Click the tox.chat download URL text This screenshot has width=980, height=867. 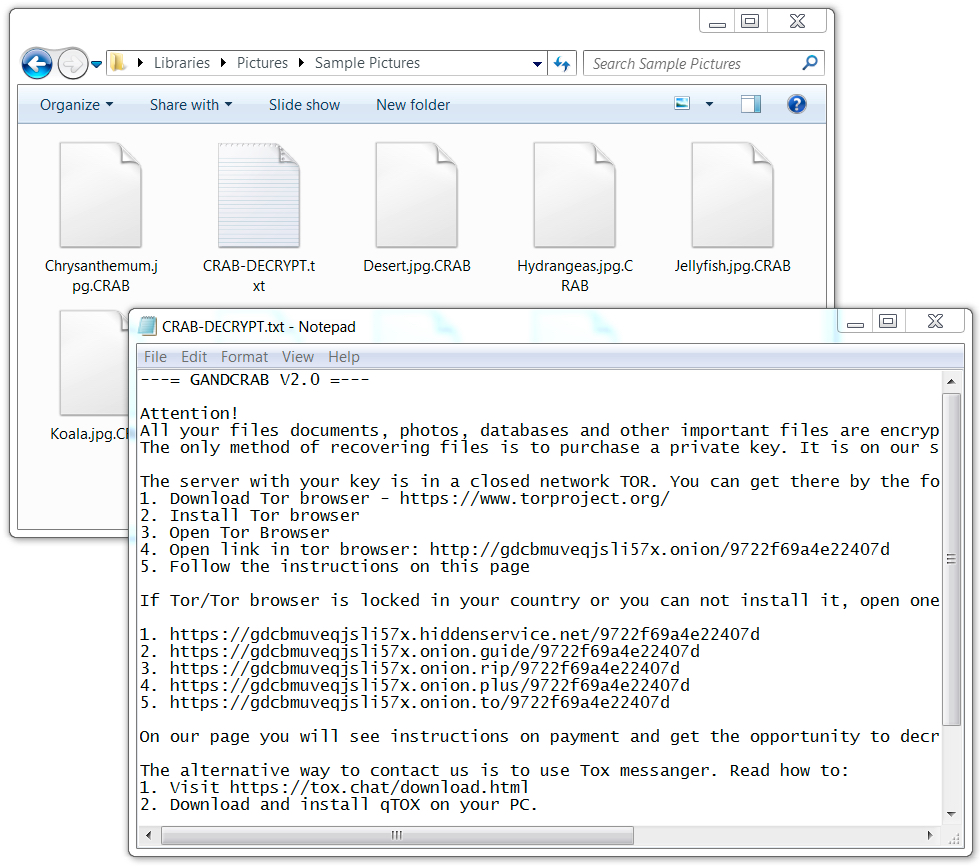[379, 787]
